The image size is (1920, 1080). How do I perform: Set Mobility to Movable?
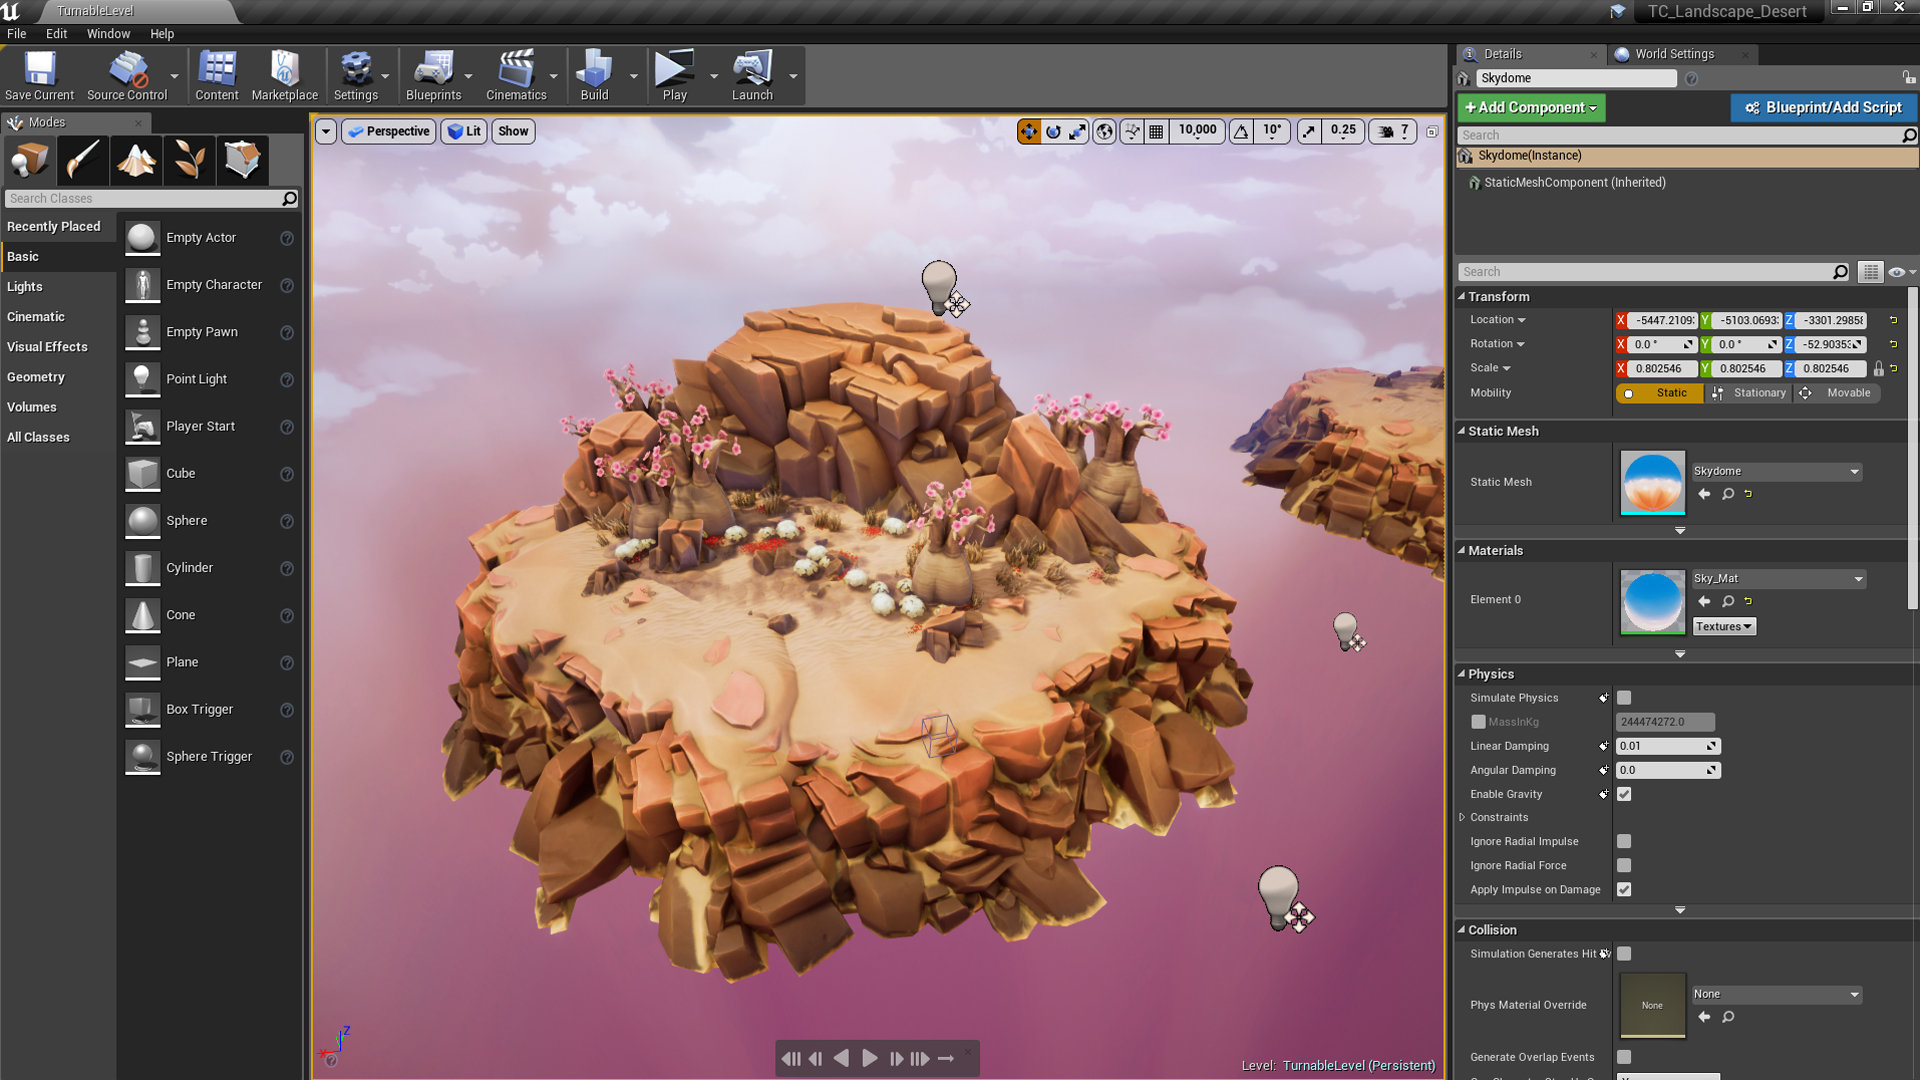tap(1838, 393)
